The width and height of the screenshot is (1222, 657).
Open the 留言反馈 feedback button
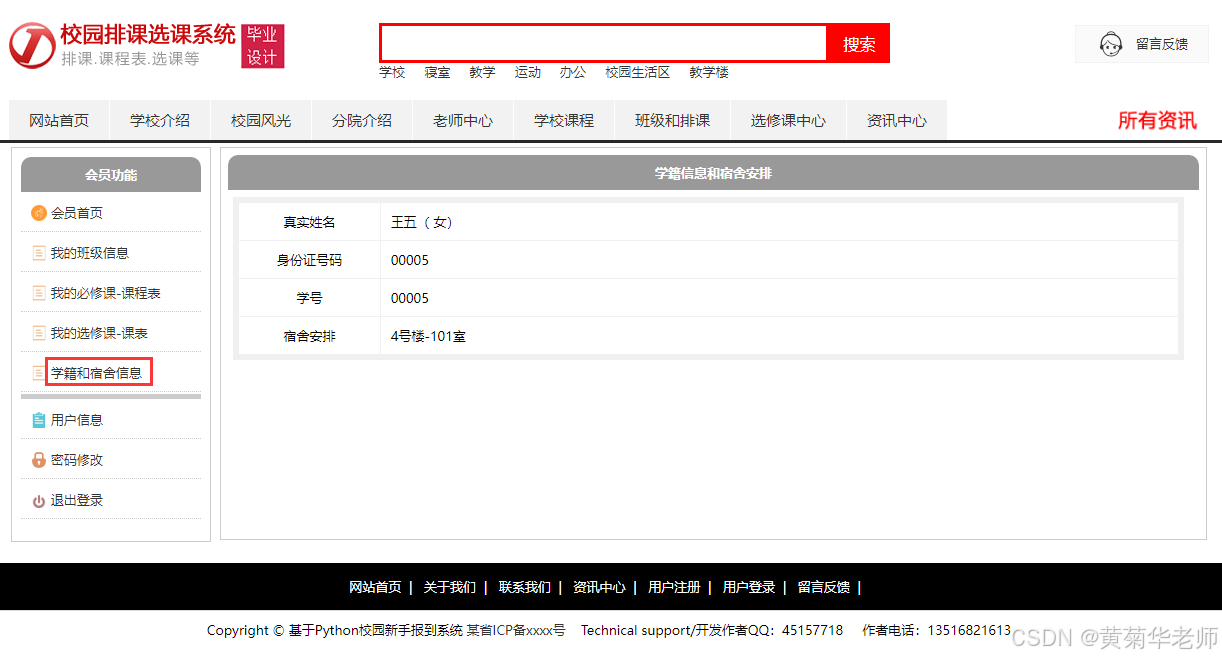(1142, 44)
